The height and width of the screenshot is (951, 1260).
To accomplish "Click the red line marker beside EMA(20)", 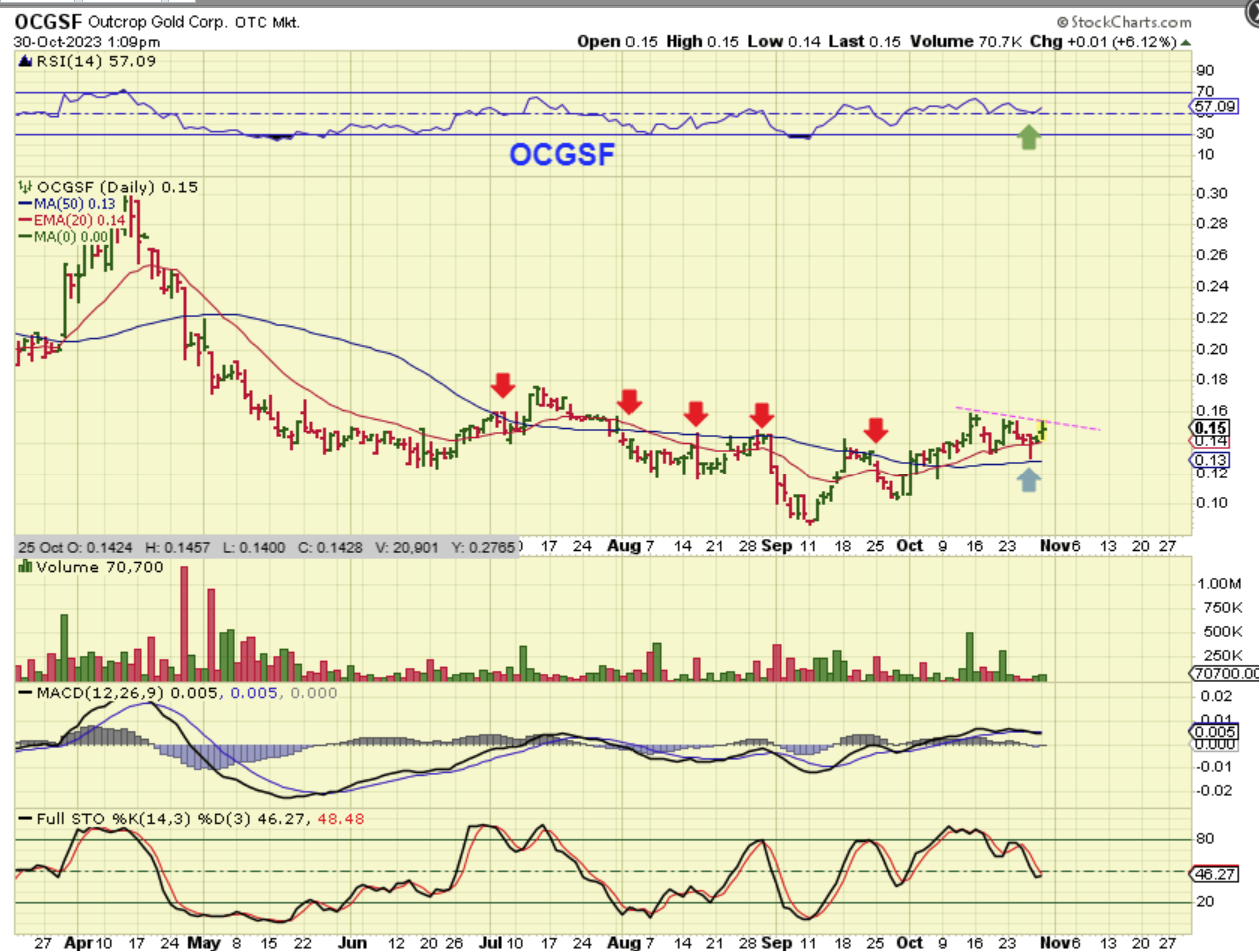I will click(x=26, y=219).
